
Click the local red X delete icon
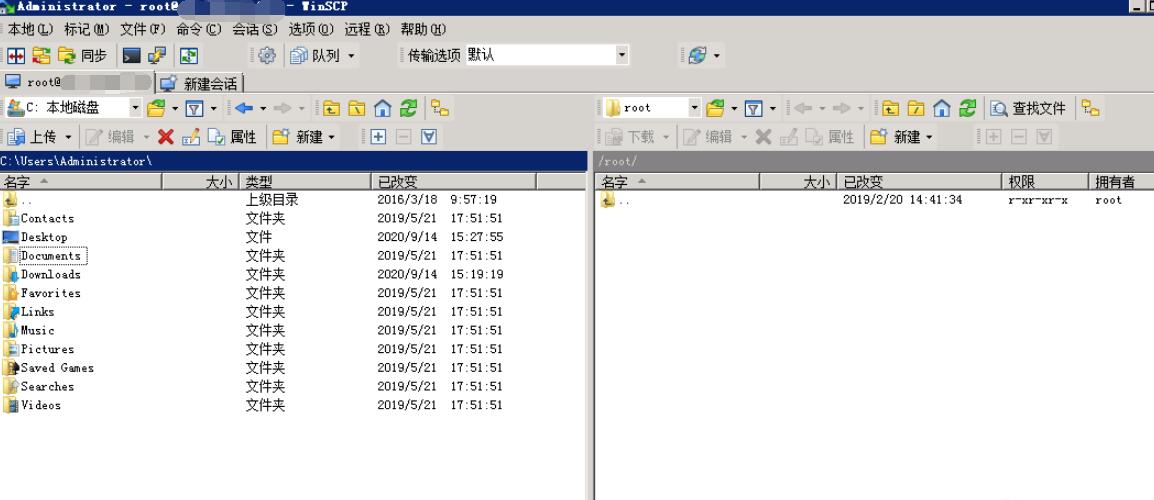[166, 137]
